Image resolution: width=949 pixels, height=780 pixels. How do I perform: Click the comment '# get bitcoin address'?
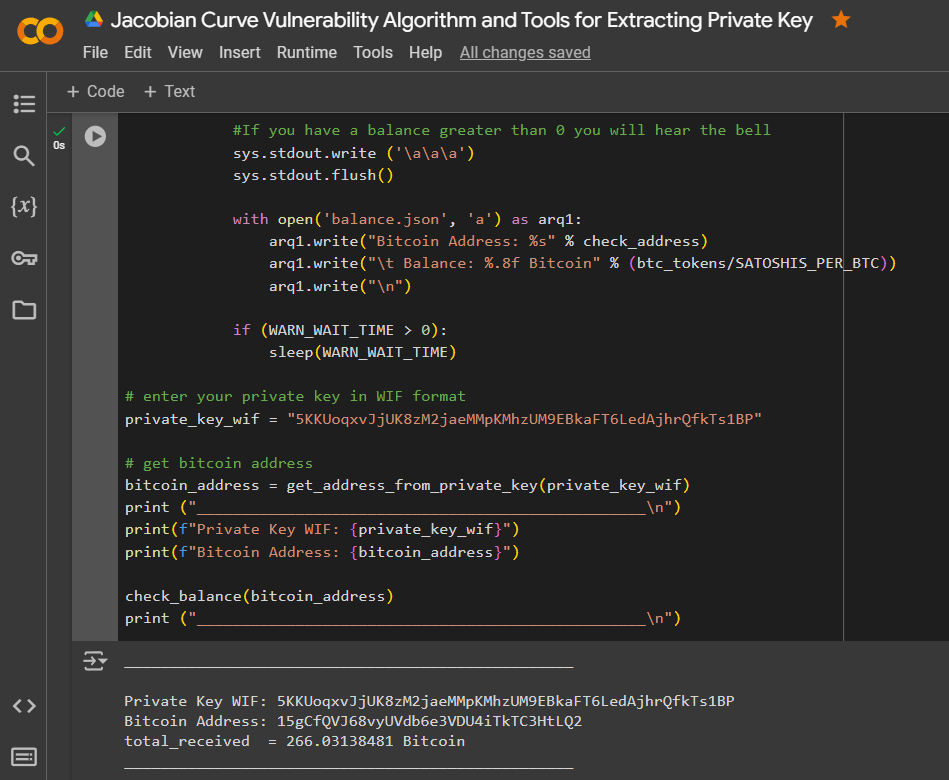coord(218,463)
